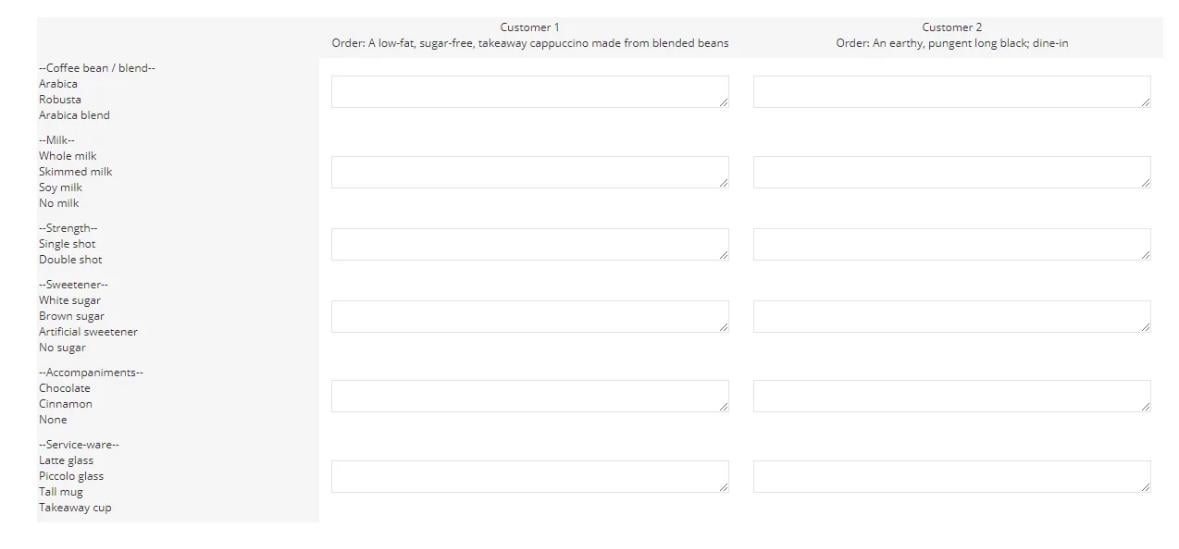This screenshot has width=1179, height=549.
Task: Click resize corner of Customer 2 Service-ware field
Action: [1145, 488]
